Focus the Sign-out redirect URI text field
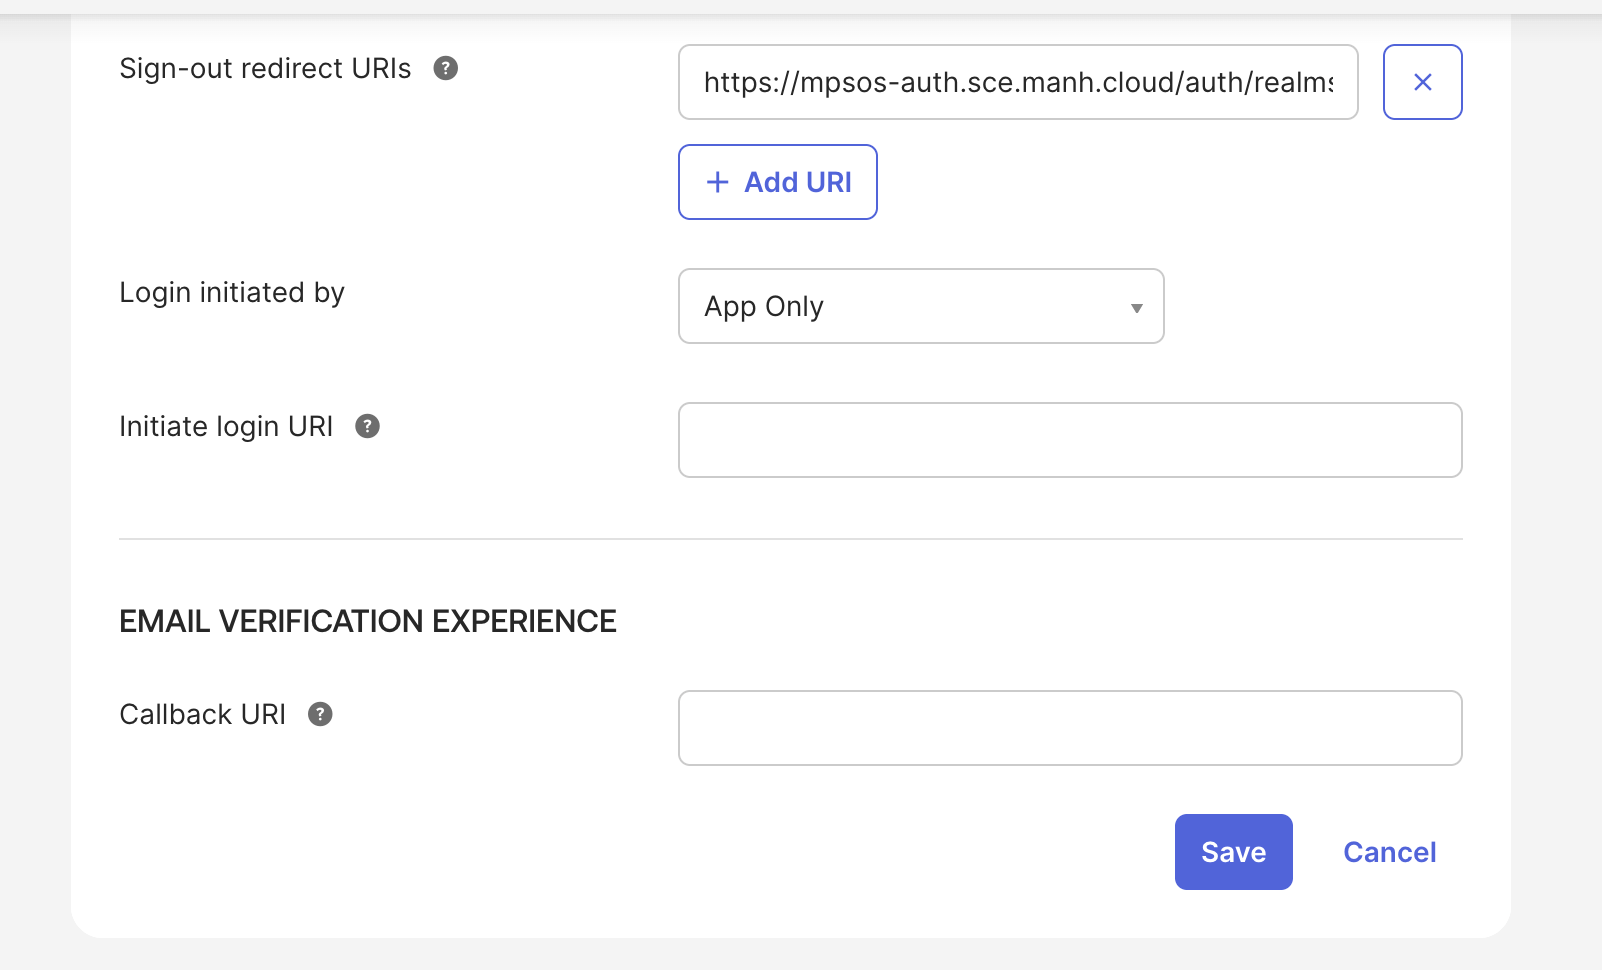 pyautogui.click(x=1018, y=82)
